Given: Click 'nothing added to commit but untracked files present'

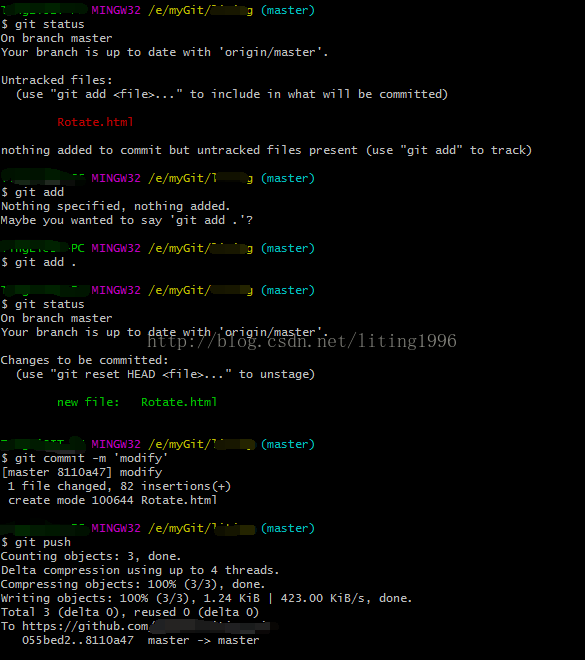Looking at the screenshot, I should (179, 150).
